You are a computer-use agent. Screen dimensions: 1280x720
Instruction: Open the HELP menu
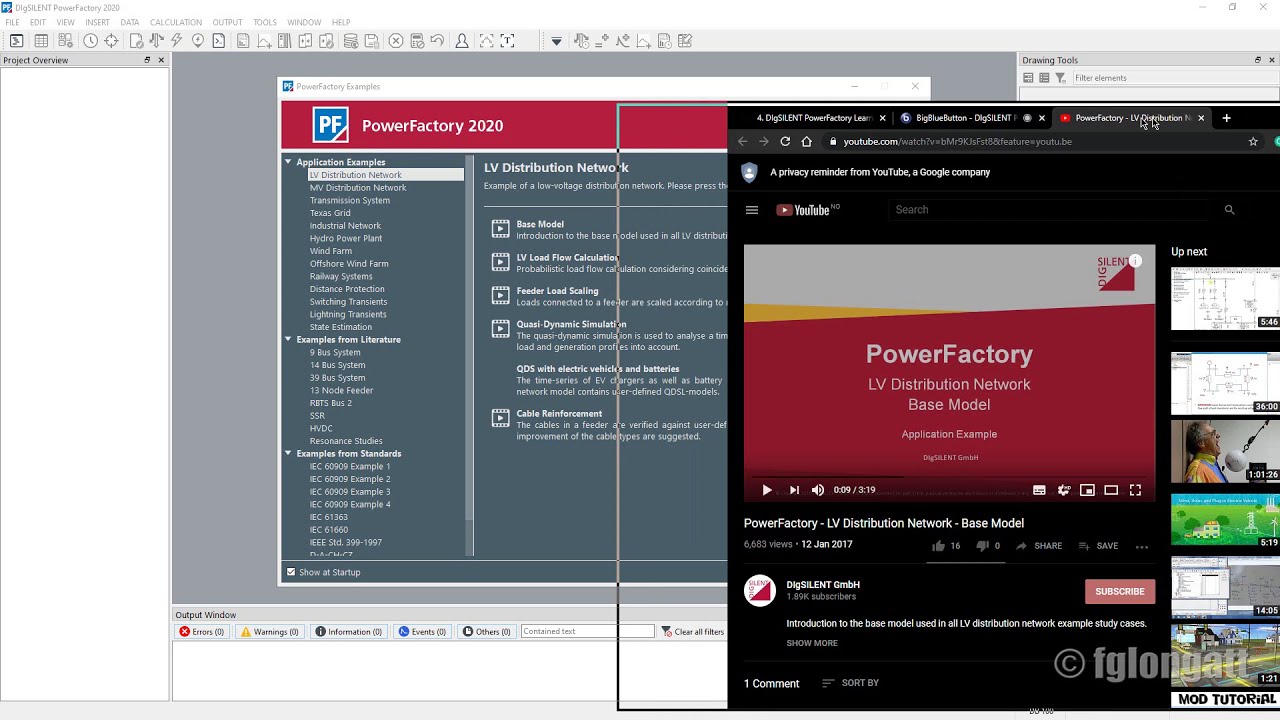click(x=341, y=22)
